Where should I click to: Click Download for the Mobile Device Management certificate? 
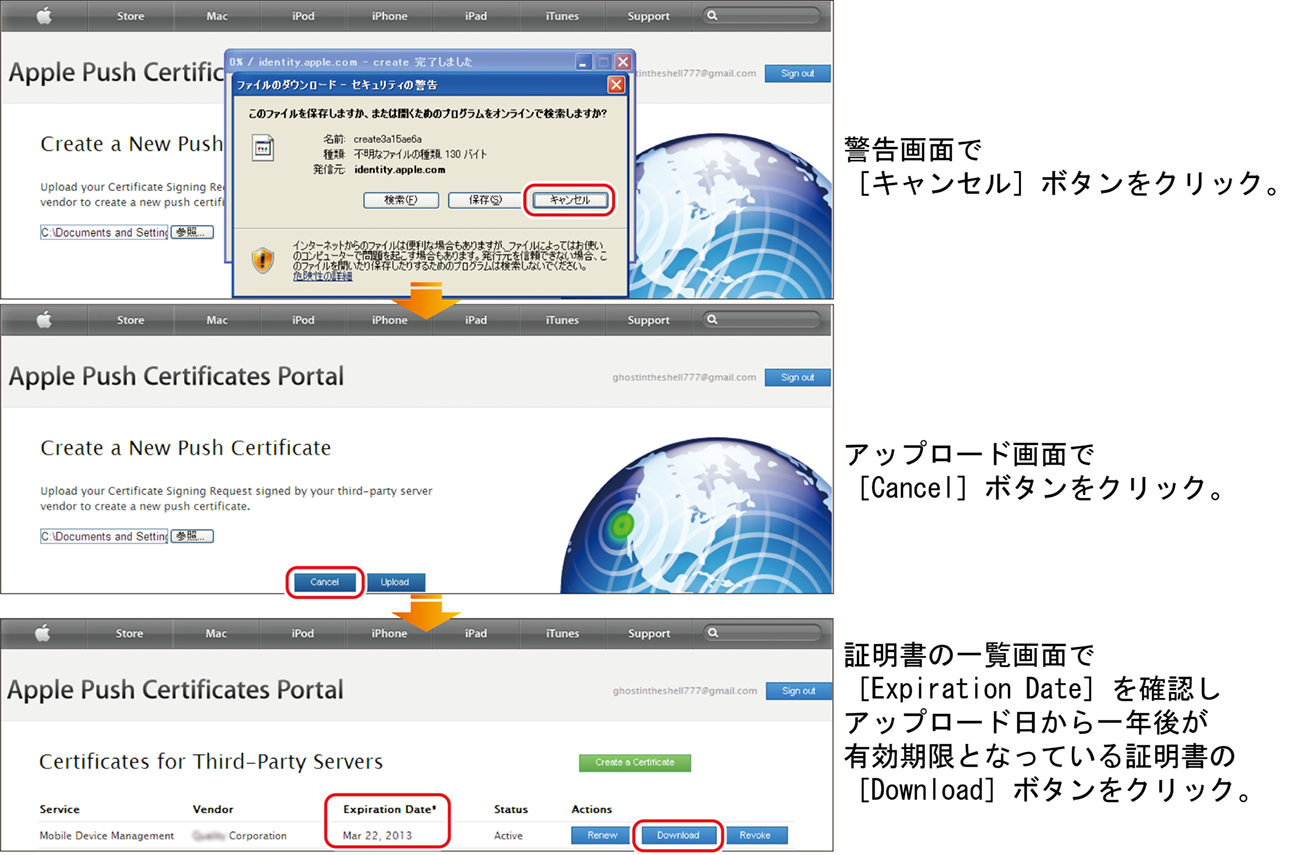click(678, 835)
